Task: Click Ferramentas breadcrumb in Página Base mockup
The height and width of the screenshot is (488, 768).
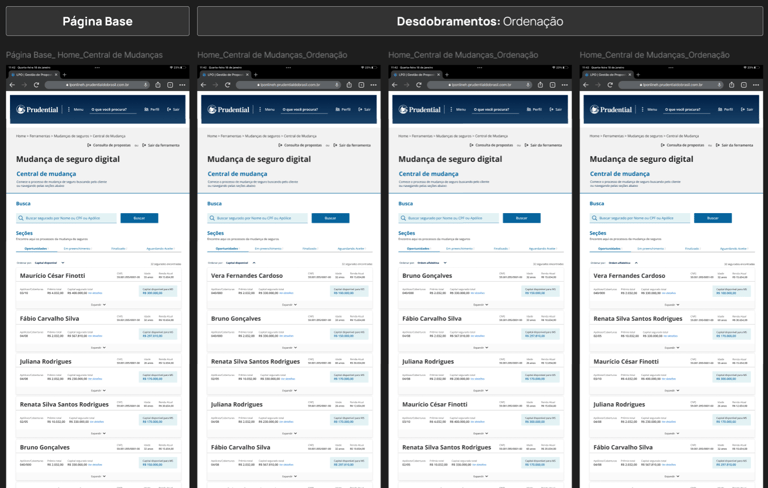Action: [x=40, y=136]
